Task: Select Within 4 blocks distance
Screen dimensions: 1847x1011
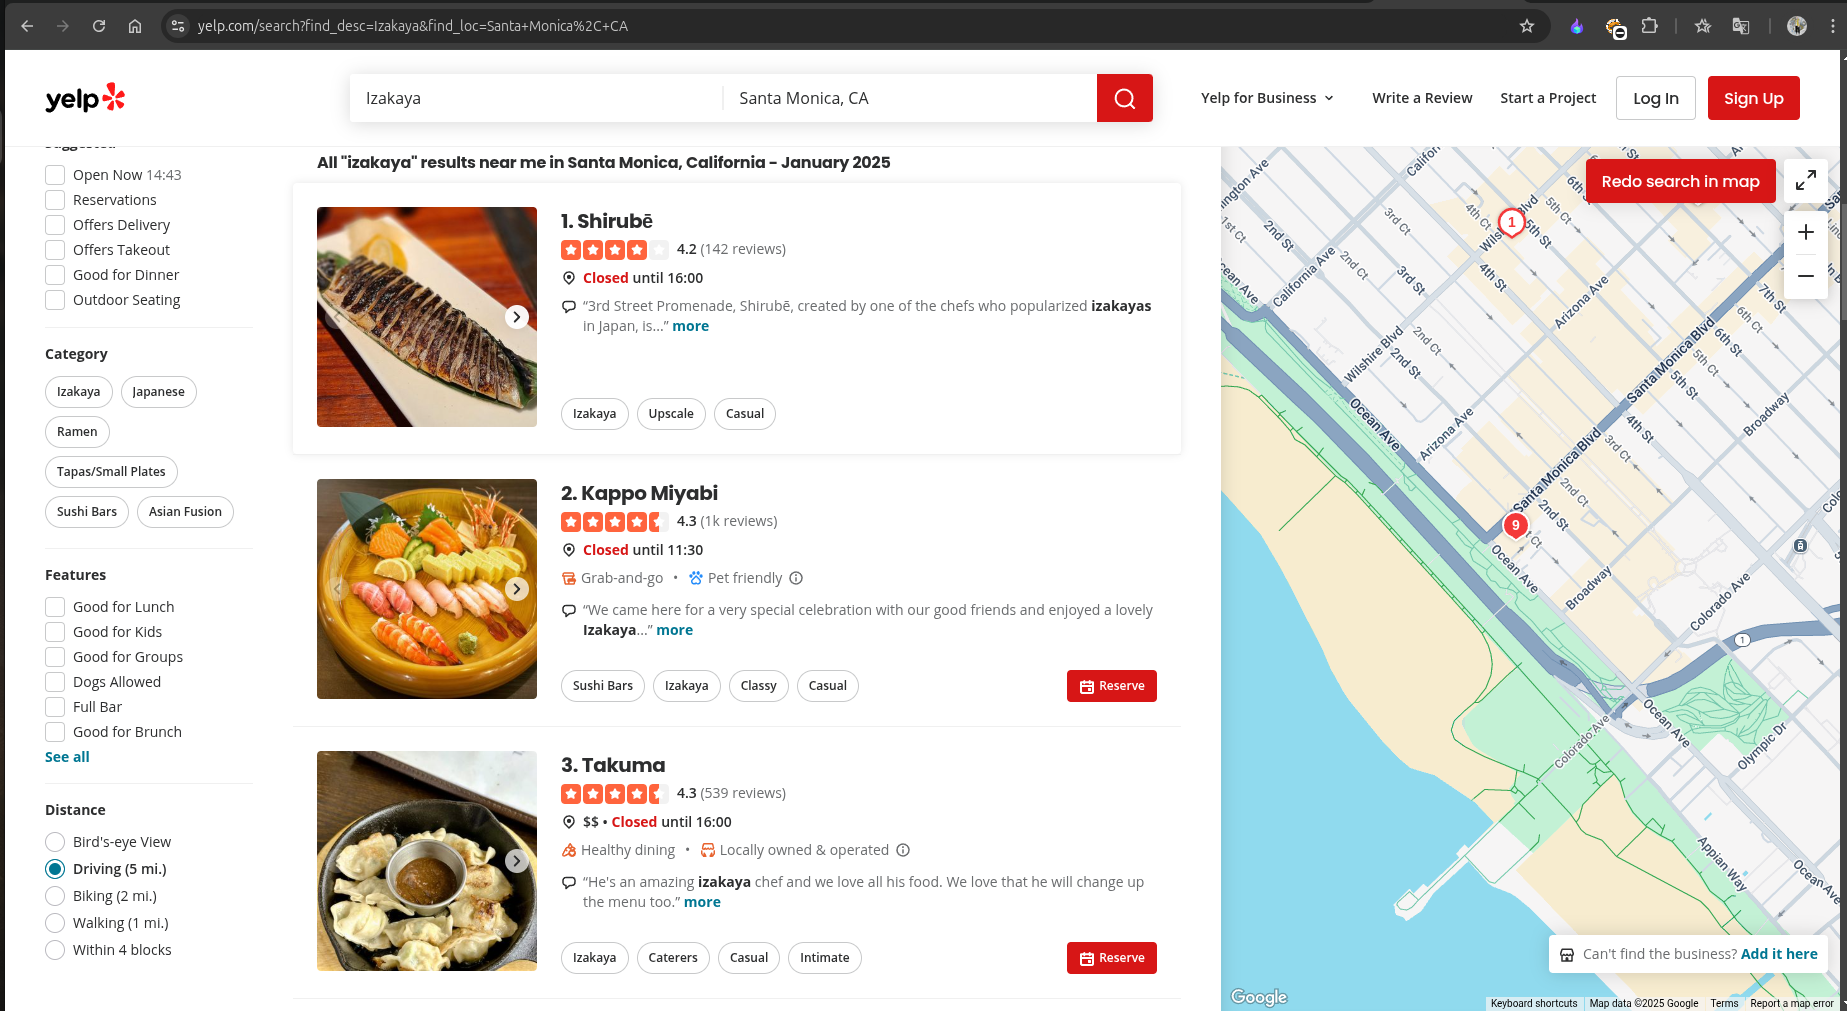Action: point(55,950)
